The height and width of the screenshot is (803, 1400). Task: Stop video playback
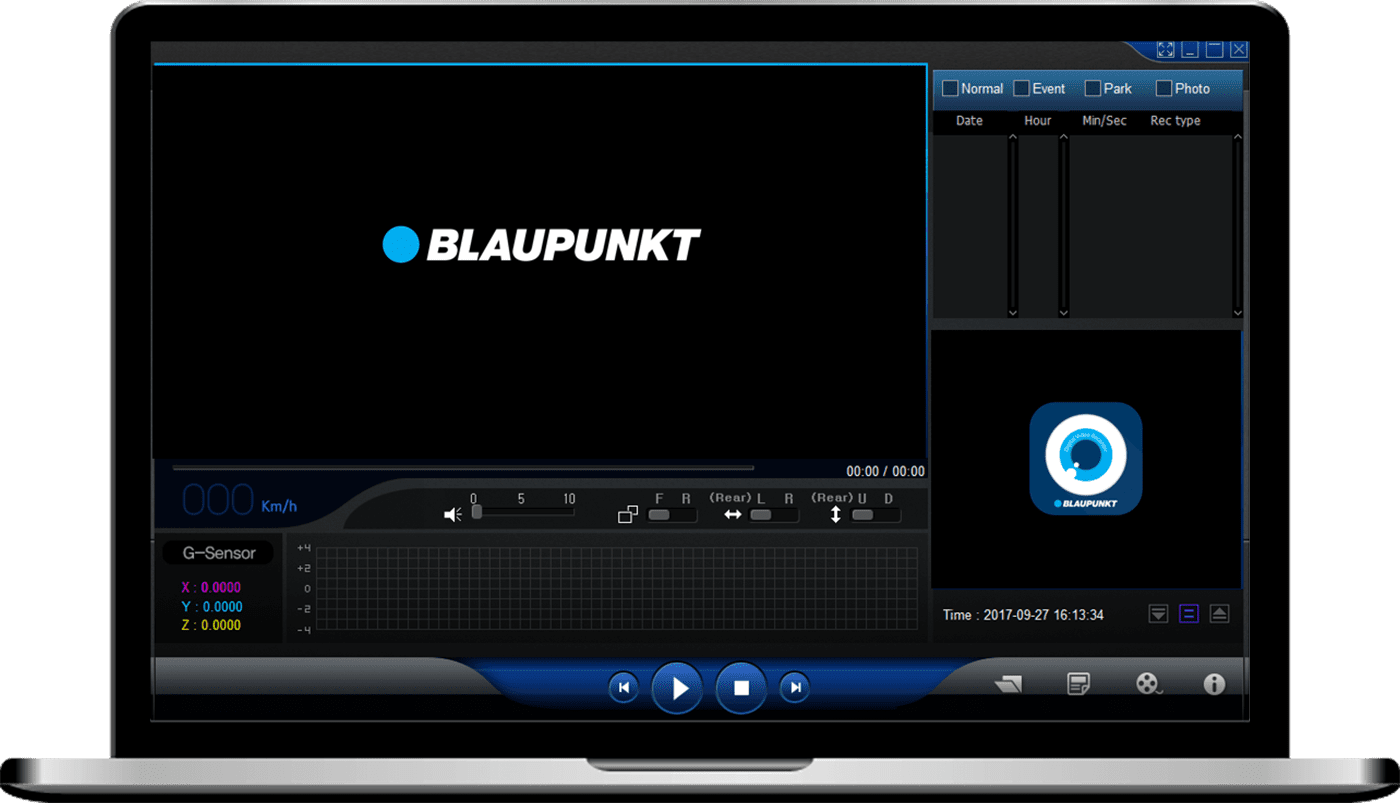pos(741,688)
